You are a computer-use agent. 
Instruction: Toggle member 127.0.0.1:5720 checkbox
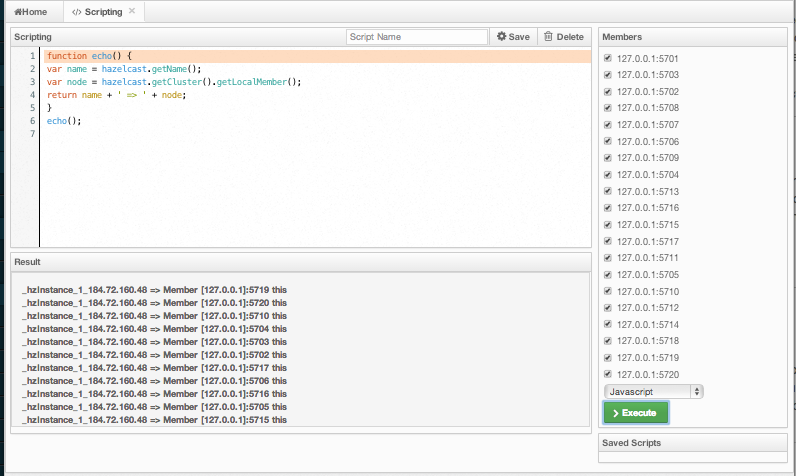point(608,374)
